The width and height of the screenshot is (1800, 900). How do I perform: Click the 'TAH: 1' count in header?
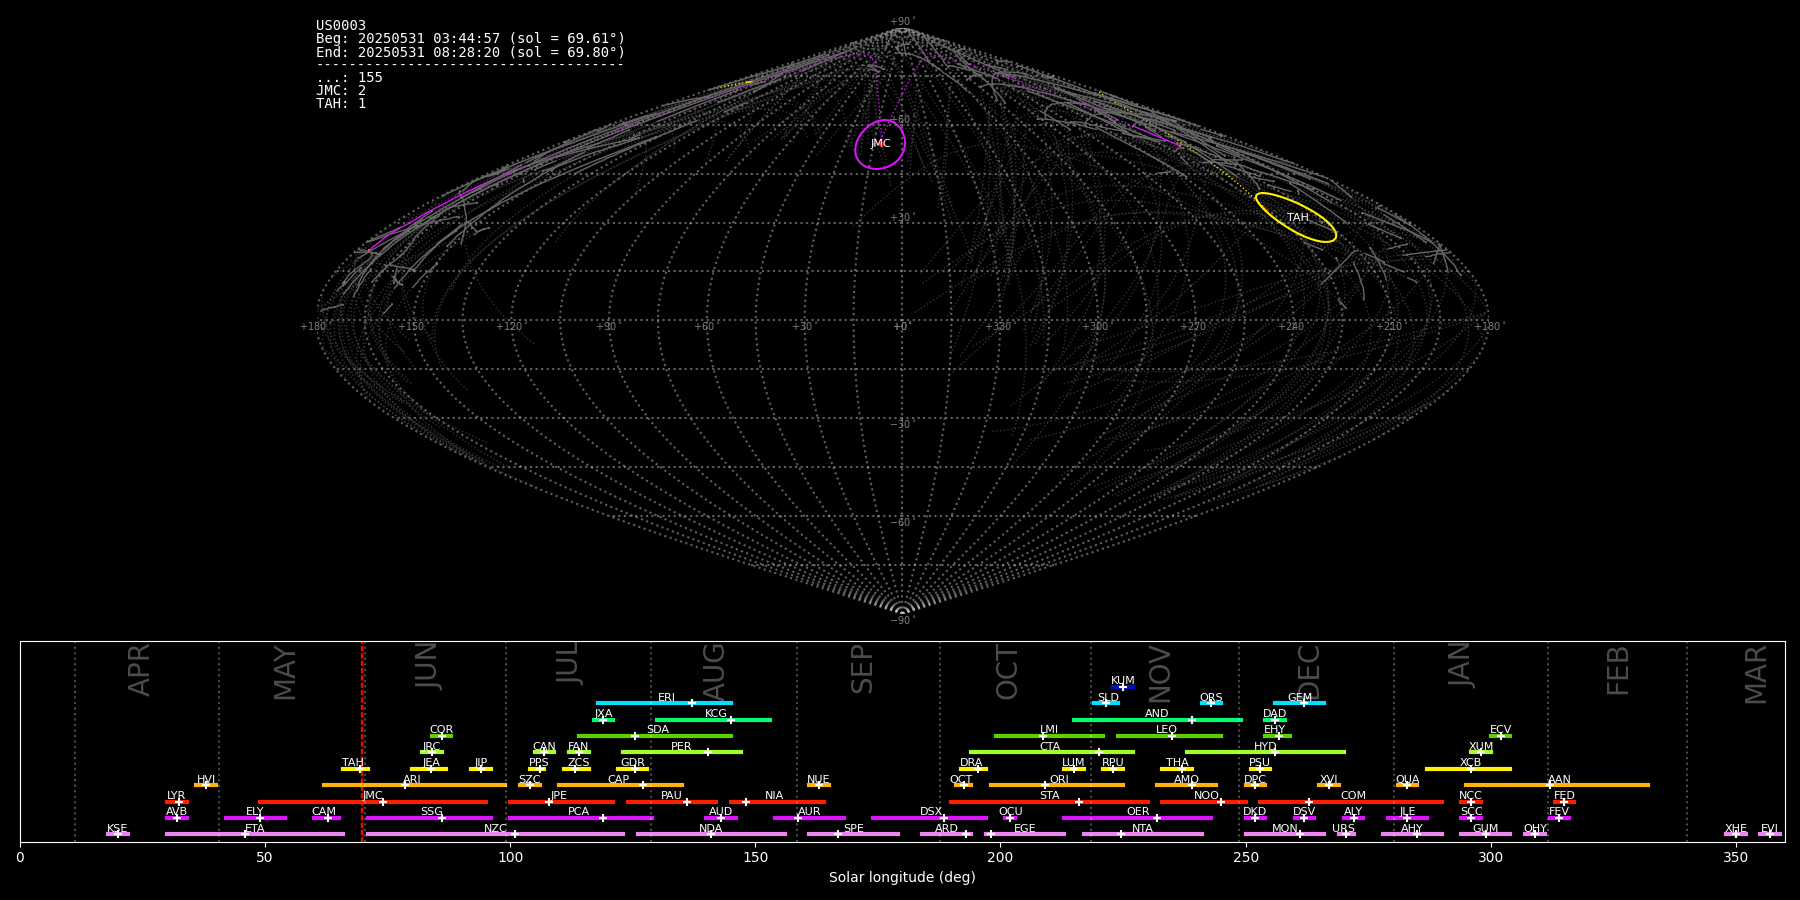coord(341,103)
